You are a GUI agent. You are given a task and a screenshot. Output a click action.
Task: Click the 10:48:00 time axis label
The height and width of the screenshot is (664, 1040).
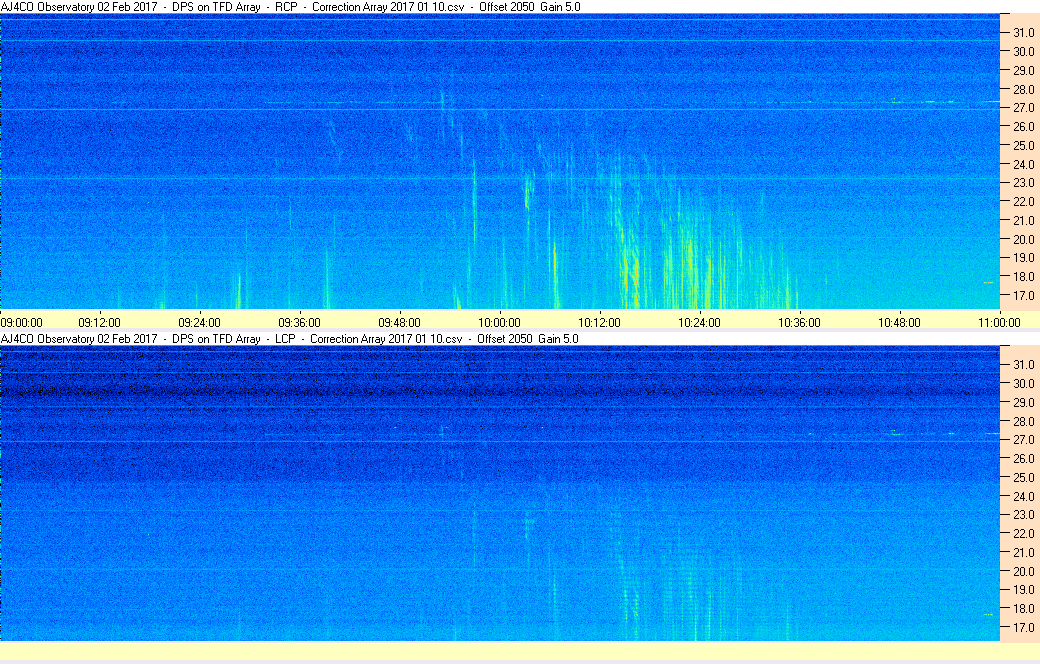click(899, 322)
